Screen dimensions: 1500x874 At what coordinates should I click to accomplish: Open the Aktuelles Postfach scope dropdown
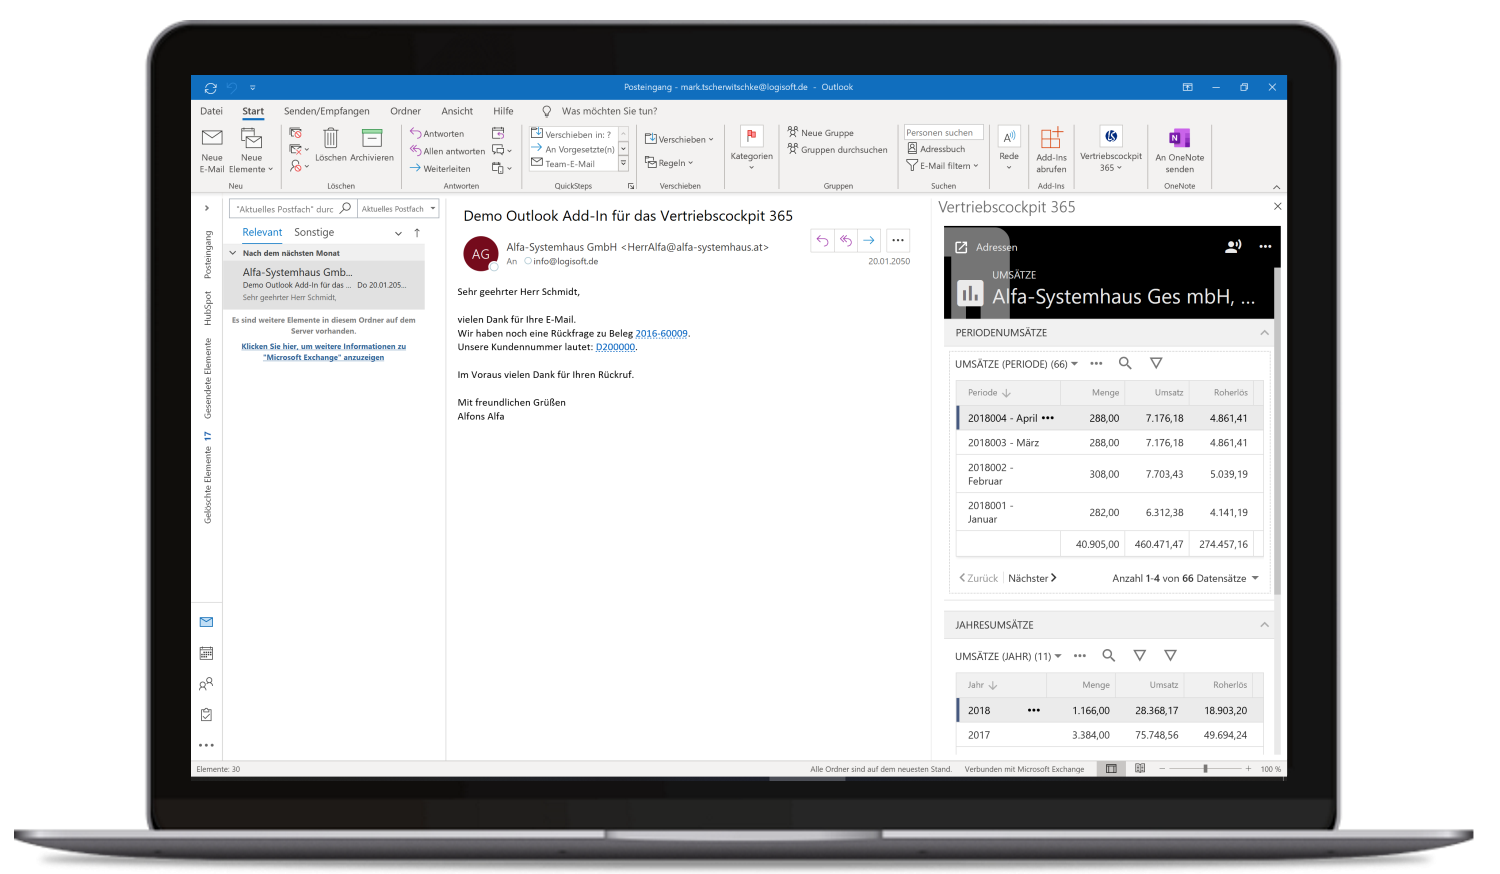click(x=399, y=209)
